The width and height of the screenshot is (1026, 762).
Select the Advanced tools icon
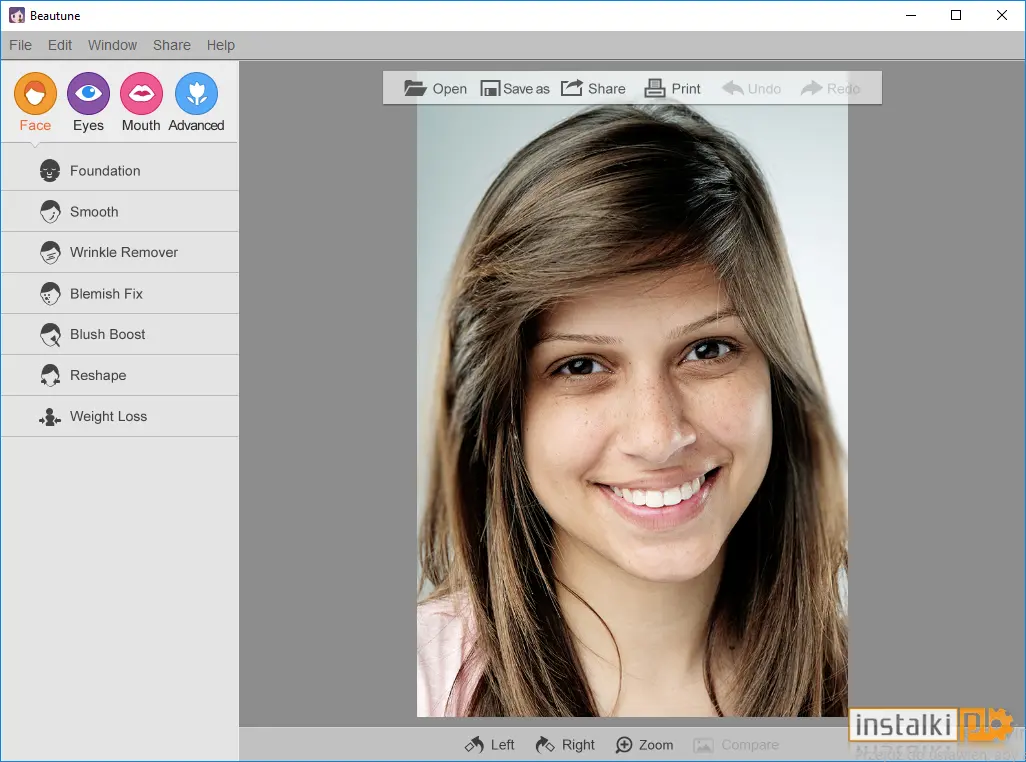click(x=196, y=94)
